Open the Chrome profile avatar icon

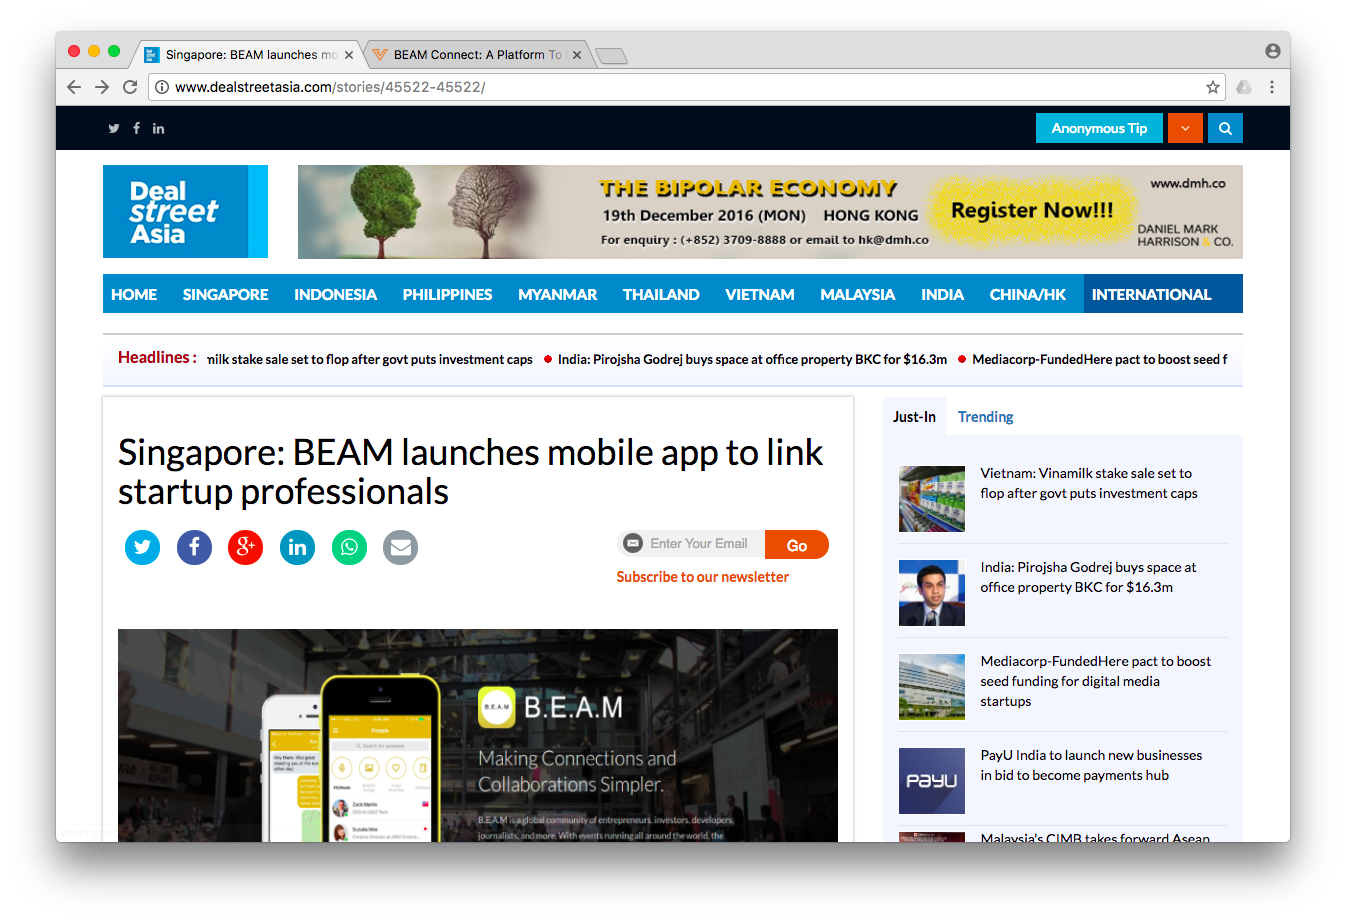click(1272, 51)
